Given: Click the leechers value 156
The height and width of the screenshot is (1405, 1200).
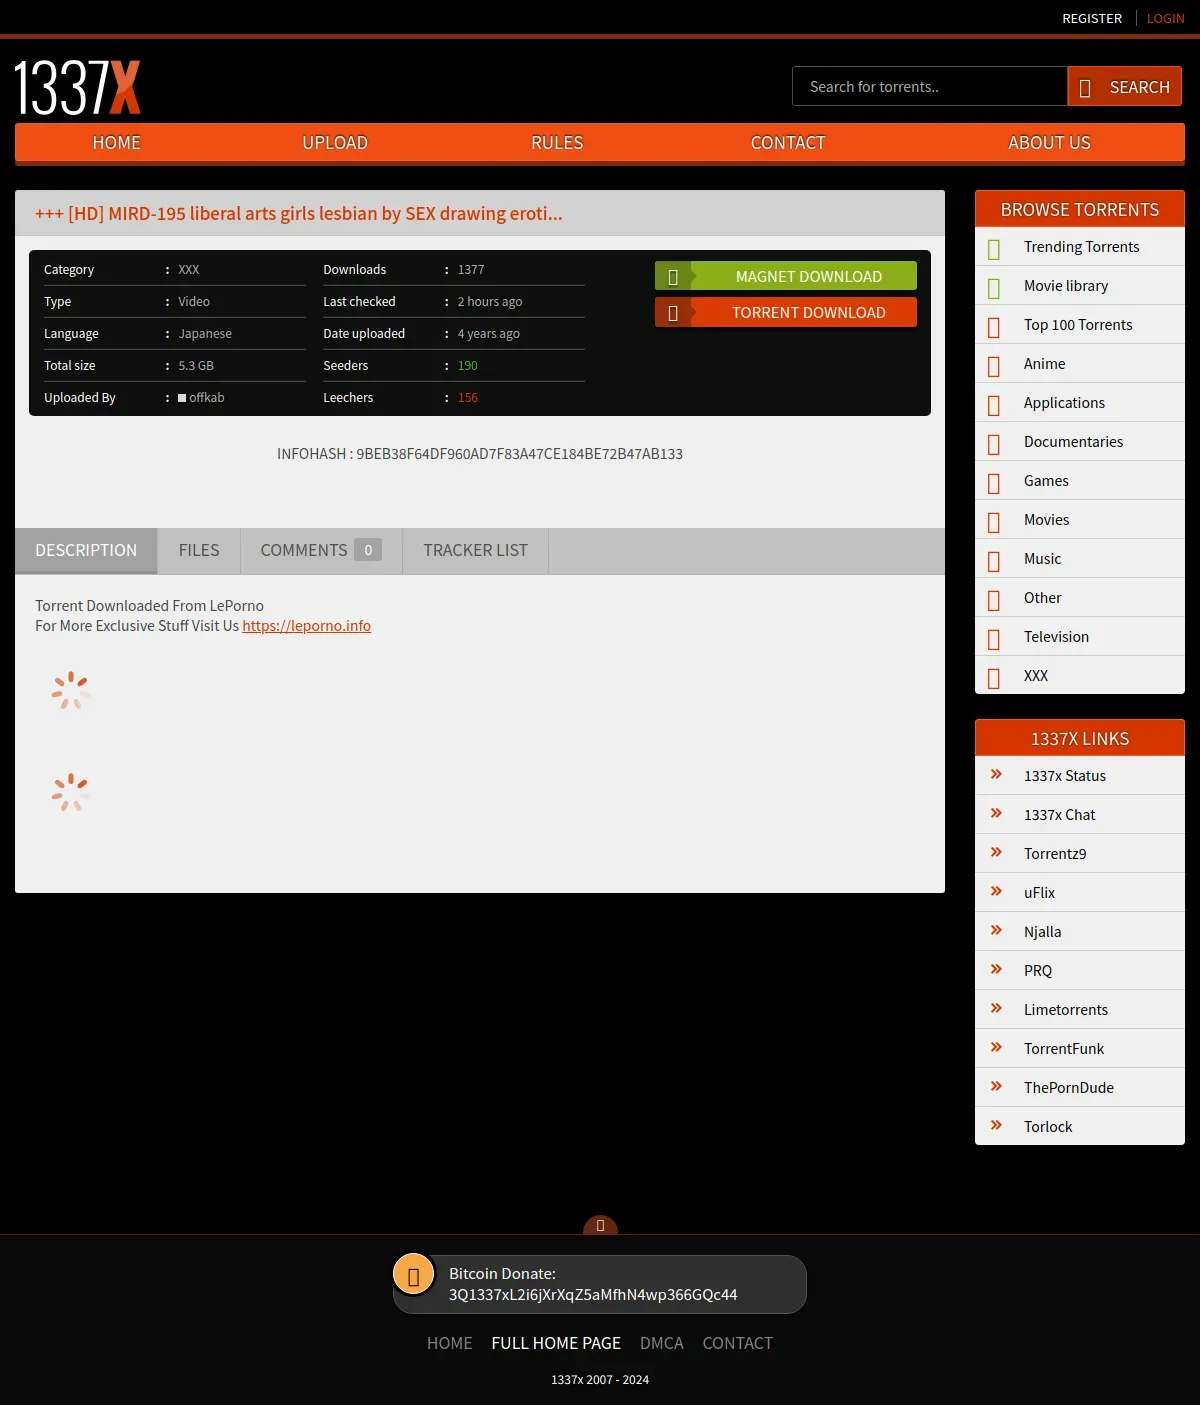Looking at the screenshot, I should pos(468,398).
